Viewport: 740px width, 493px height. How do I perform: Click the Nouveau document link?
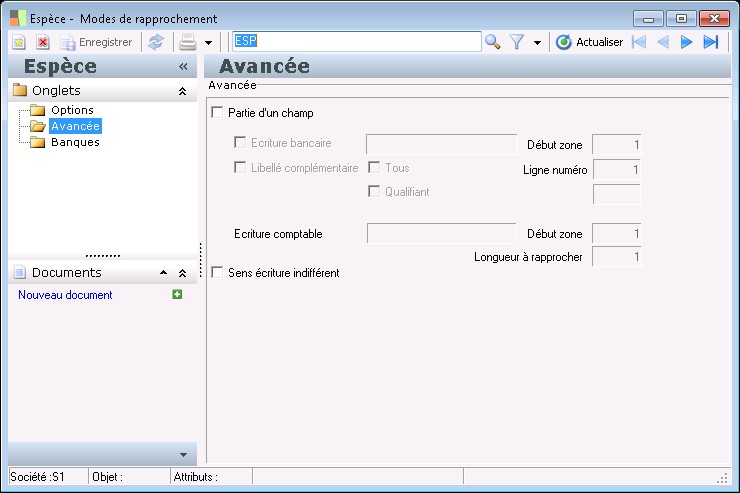[65, 295]
